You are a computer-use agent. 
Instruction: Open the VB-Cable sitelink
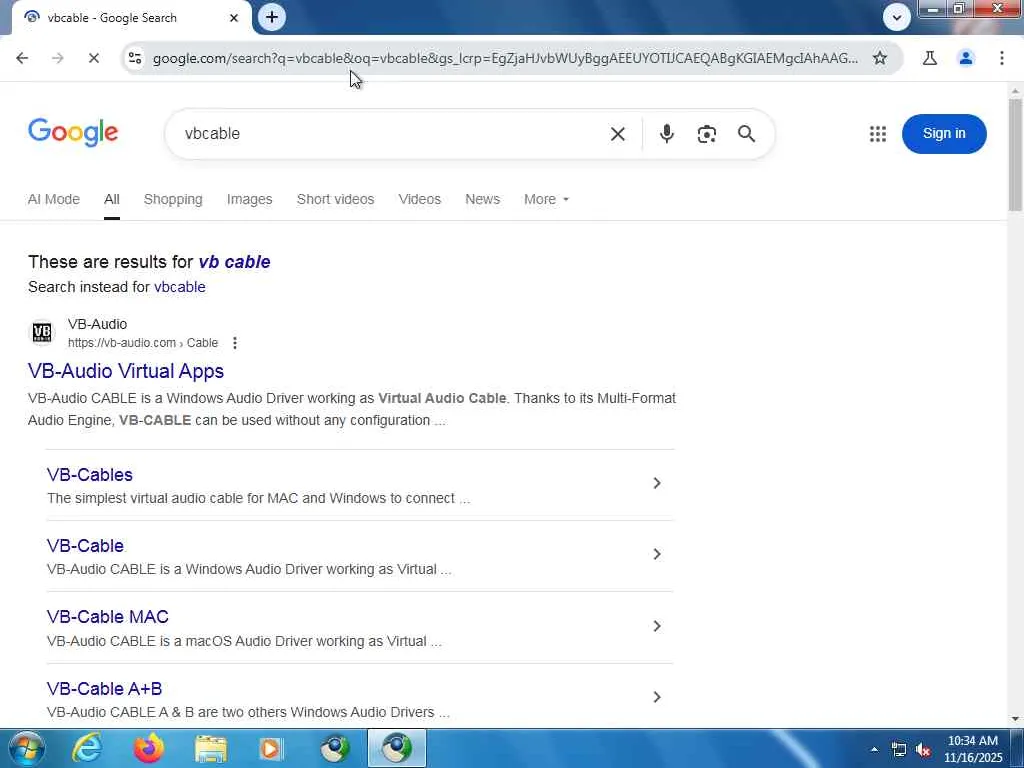tap(85, 546)
